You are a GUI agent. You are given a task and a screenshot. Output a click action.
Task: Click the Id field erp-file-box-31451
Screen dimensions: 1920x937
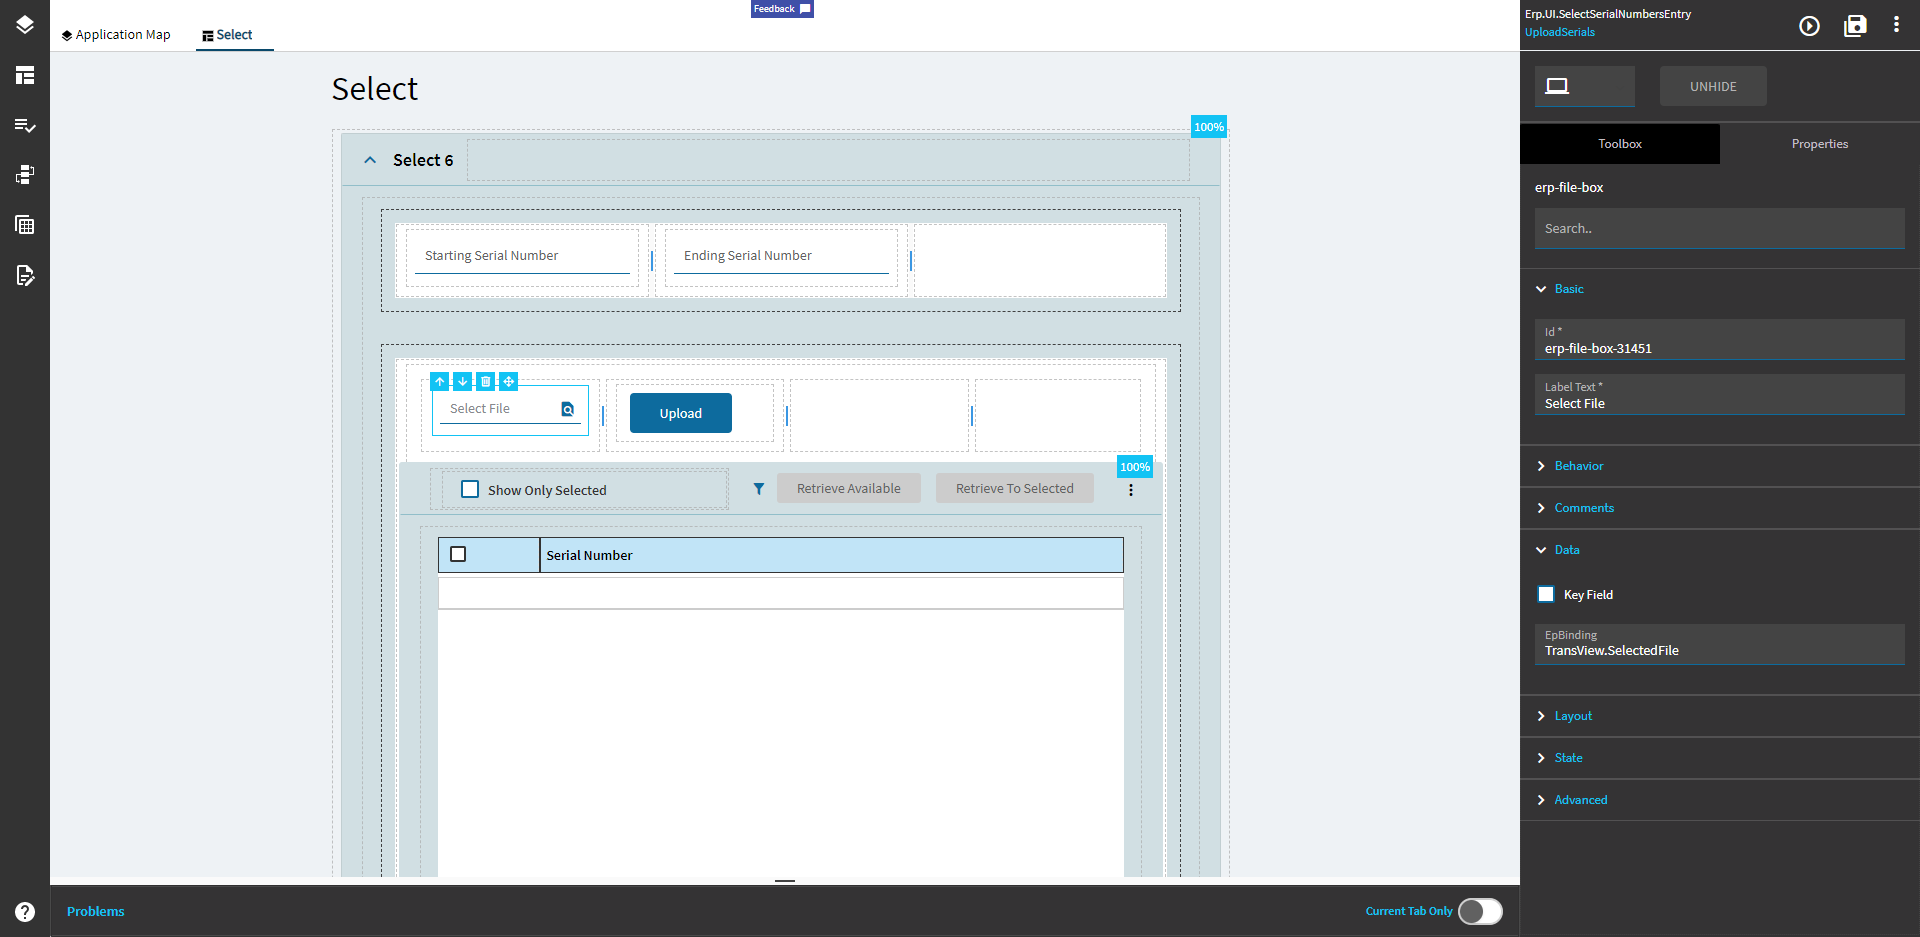click(1720, 340)
